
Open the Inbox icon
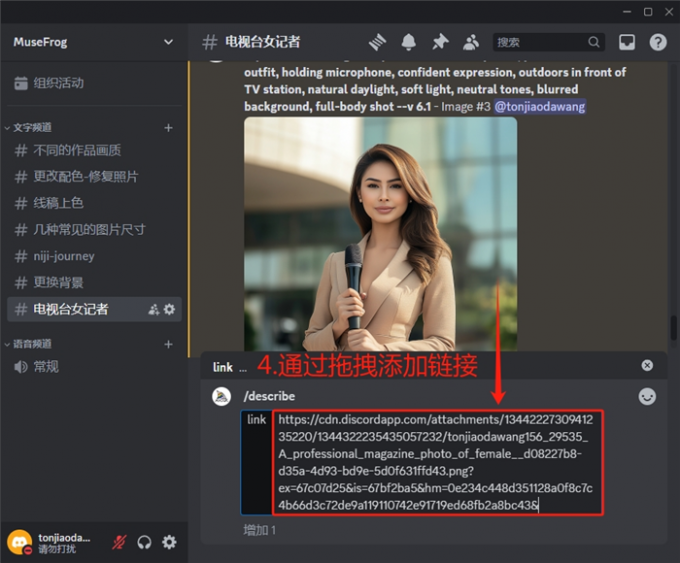click(627, 42)
